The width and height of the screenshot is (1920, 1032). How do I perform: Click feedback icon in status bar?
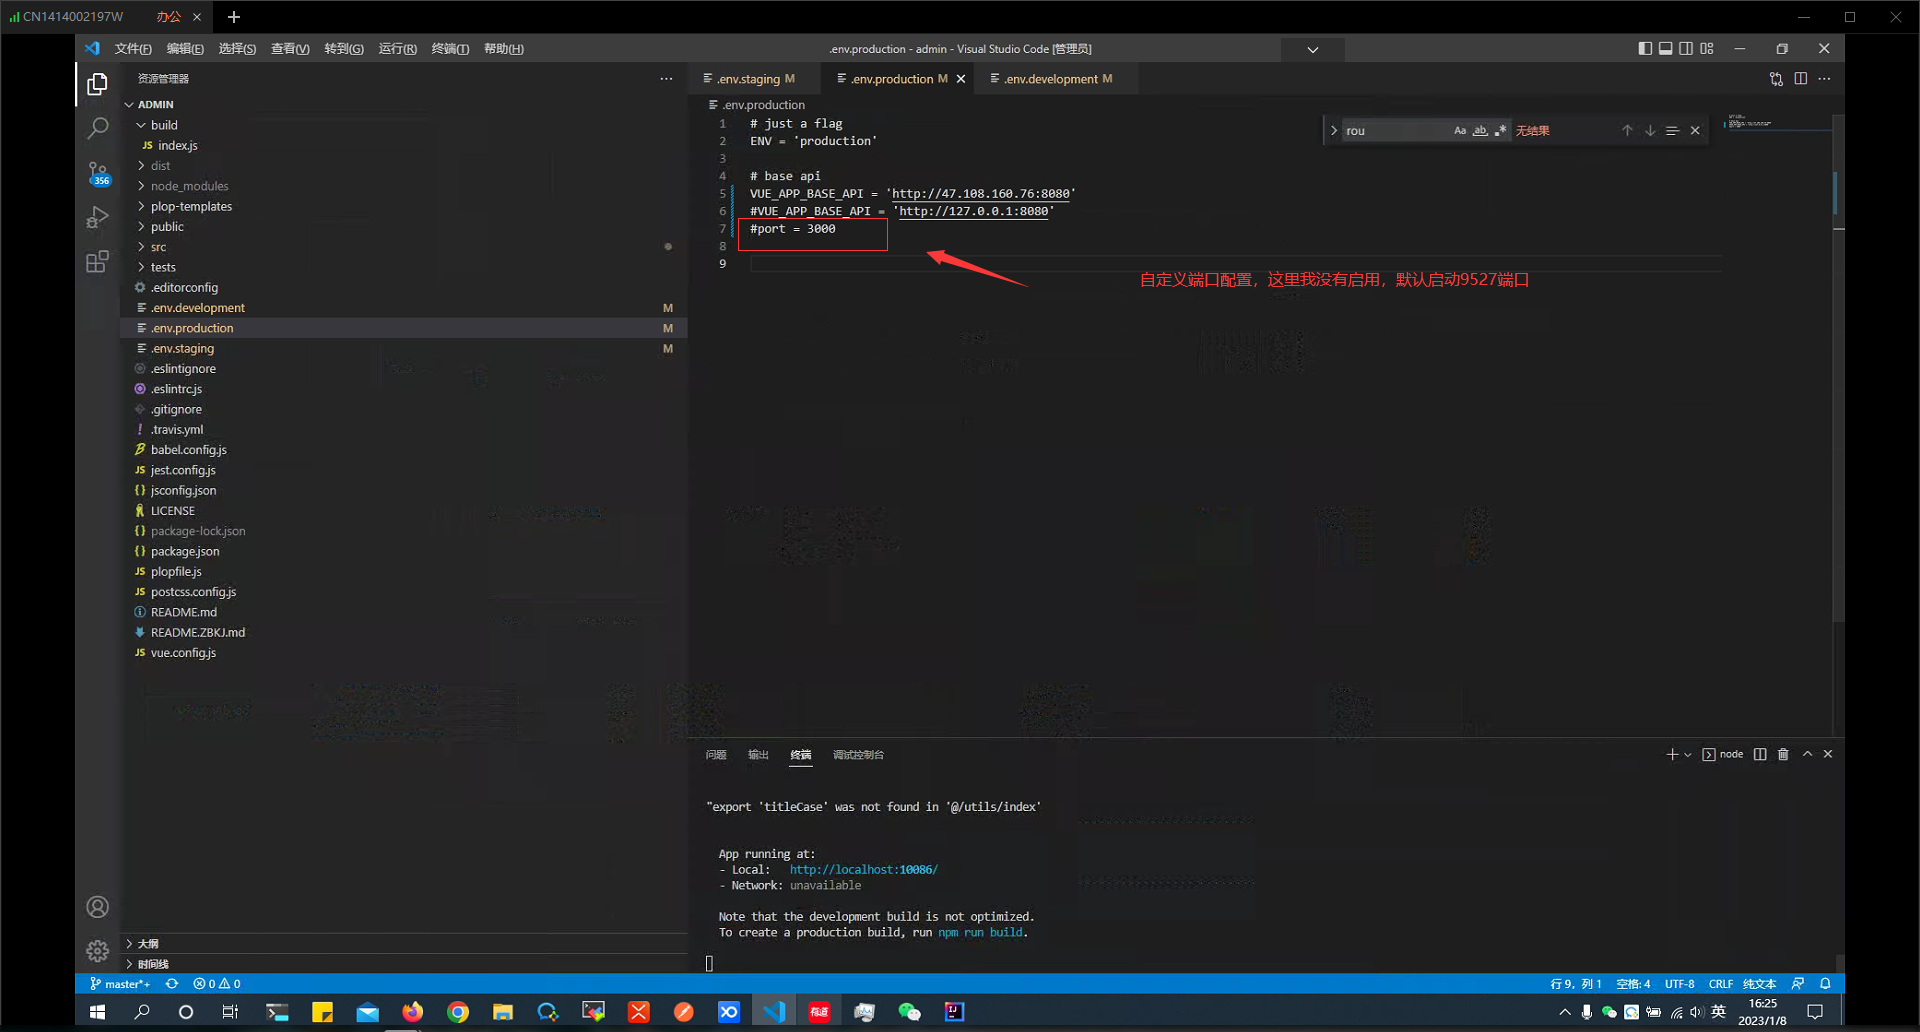1798,984
